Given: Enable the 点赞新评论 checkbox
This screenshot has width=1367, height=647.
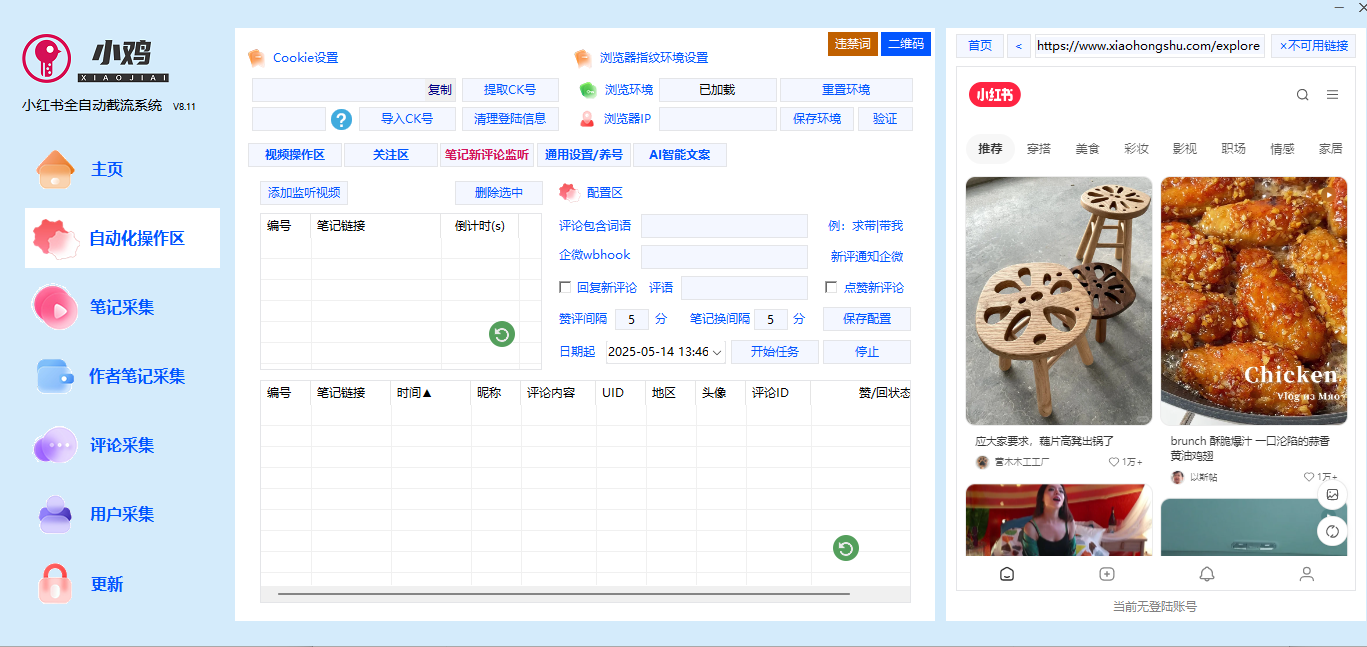Looking at the screenshot, I should pos(830,287).
